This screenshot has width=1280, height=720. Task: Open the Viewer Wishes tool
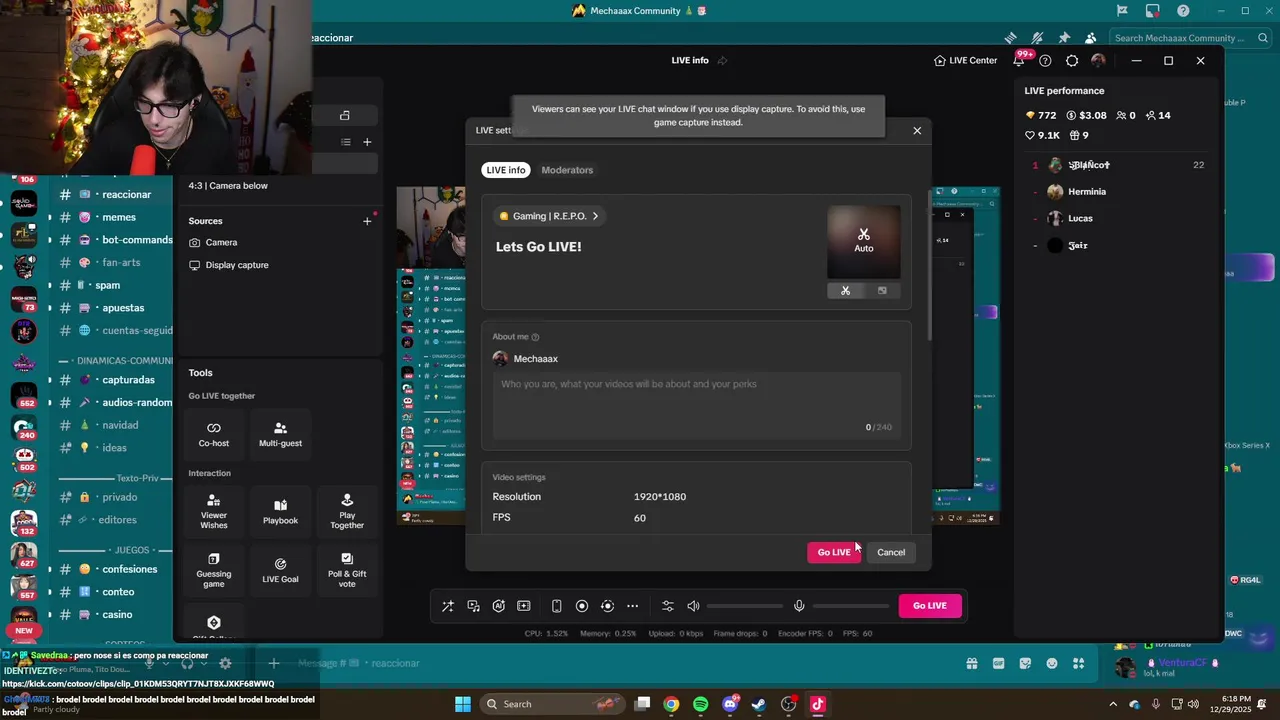coord(214,511)
